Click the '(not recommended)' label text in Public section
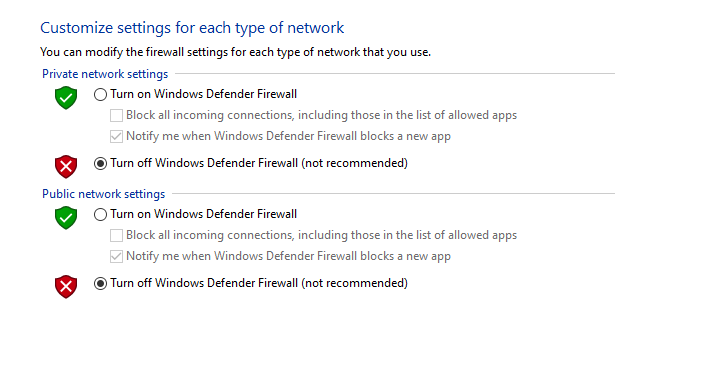The height and width of the screenshot is (370, 707). point(354,283)
